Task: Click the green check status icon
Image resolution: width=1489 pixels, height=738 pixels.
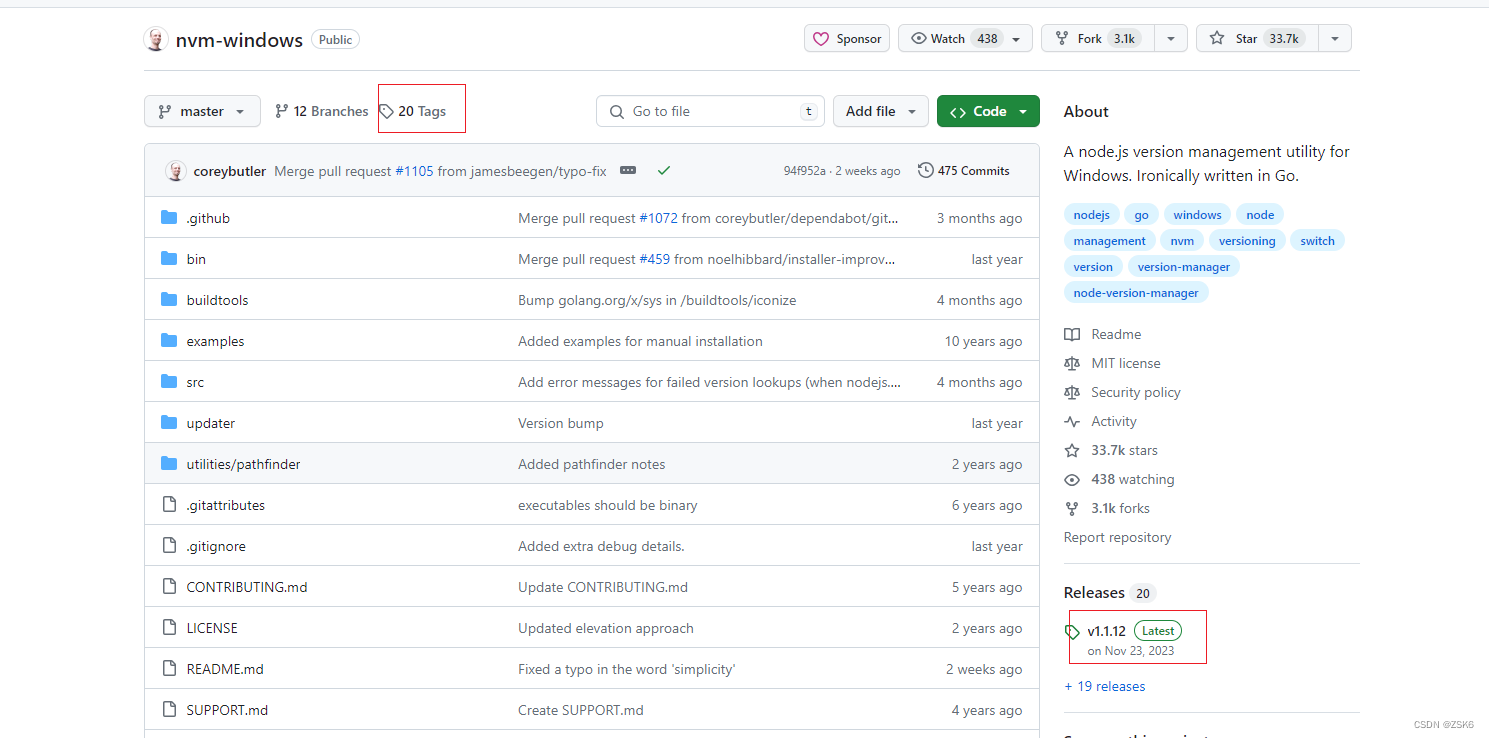Action: coord(664,171)
